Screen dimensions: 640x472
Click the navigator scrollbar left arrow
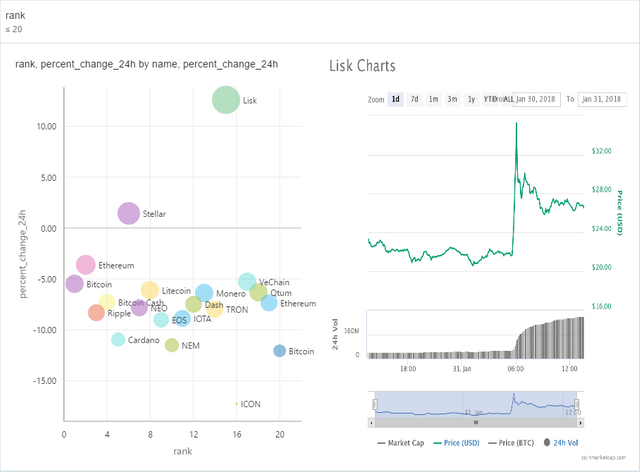[371, 423]
